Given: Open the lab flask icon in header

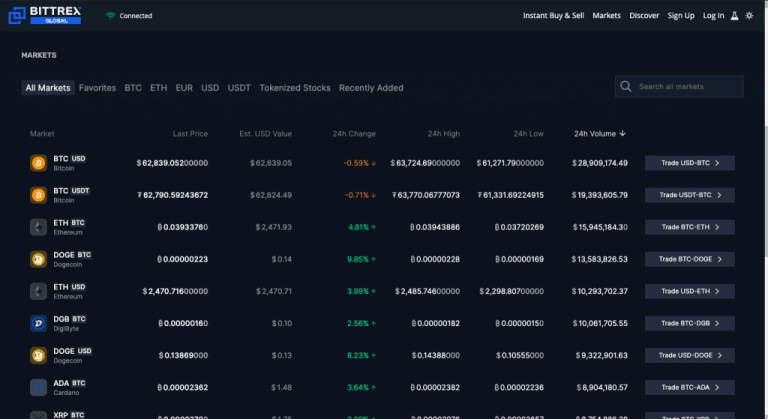Looking at the screenshot, I should (734, 16).
